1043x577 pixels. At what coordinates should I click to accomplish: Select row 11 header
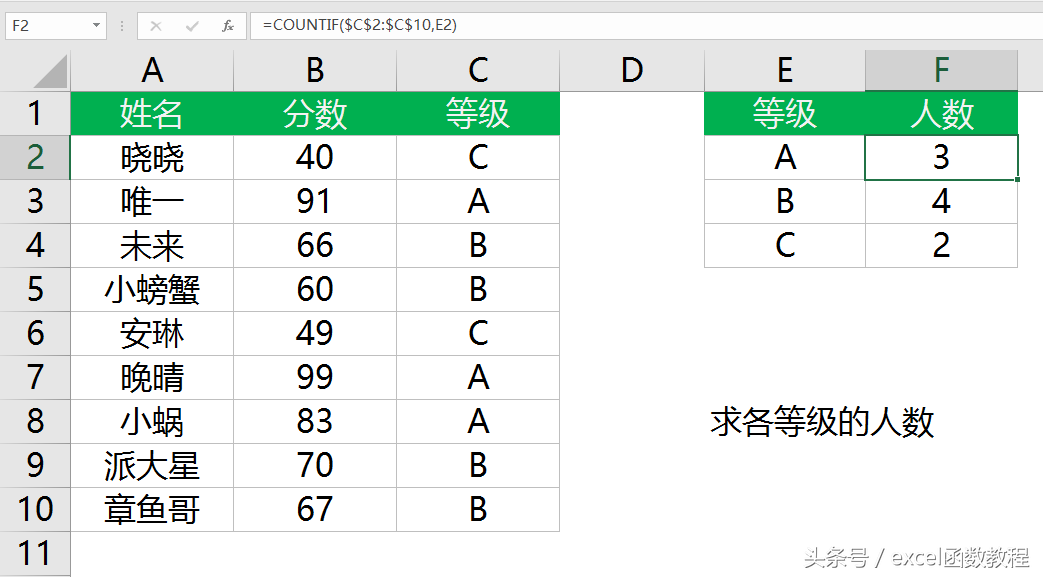pyautogui.click(x=35, y=553)
